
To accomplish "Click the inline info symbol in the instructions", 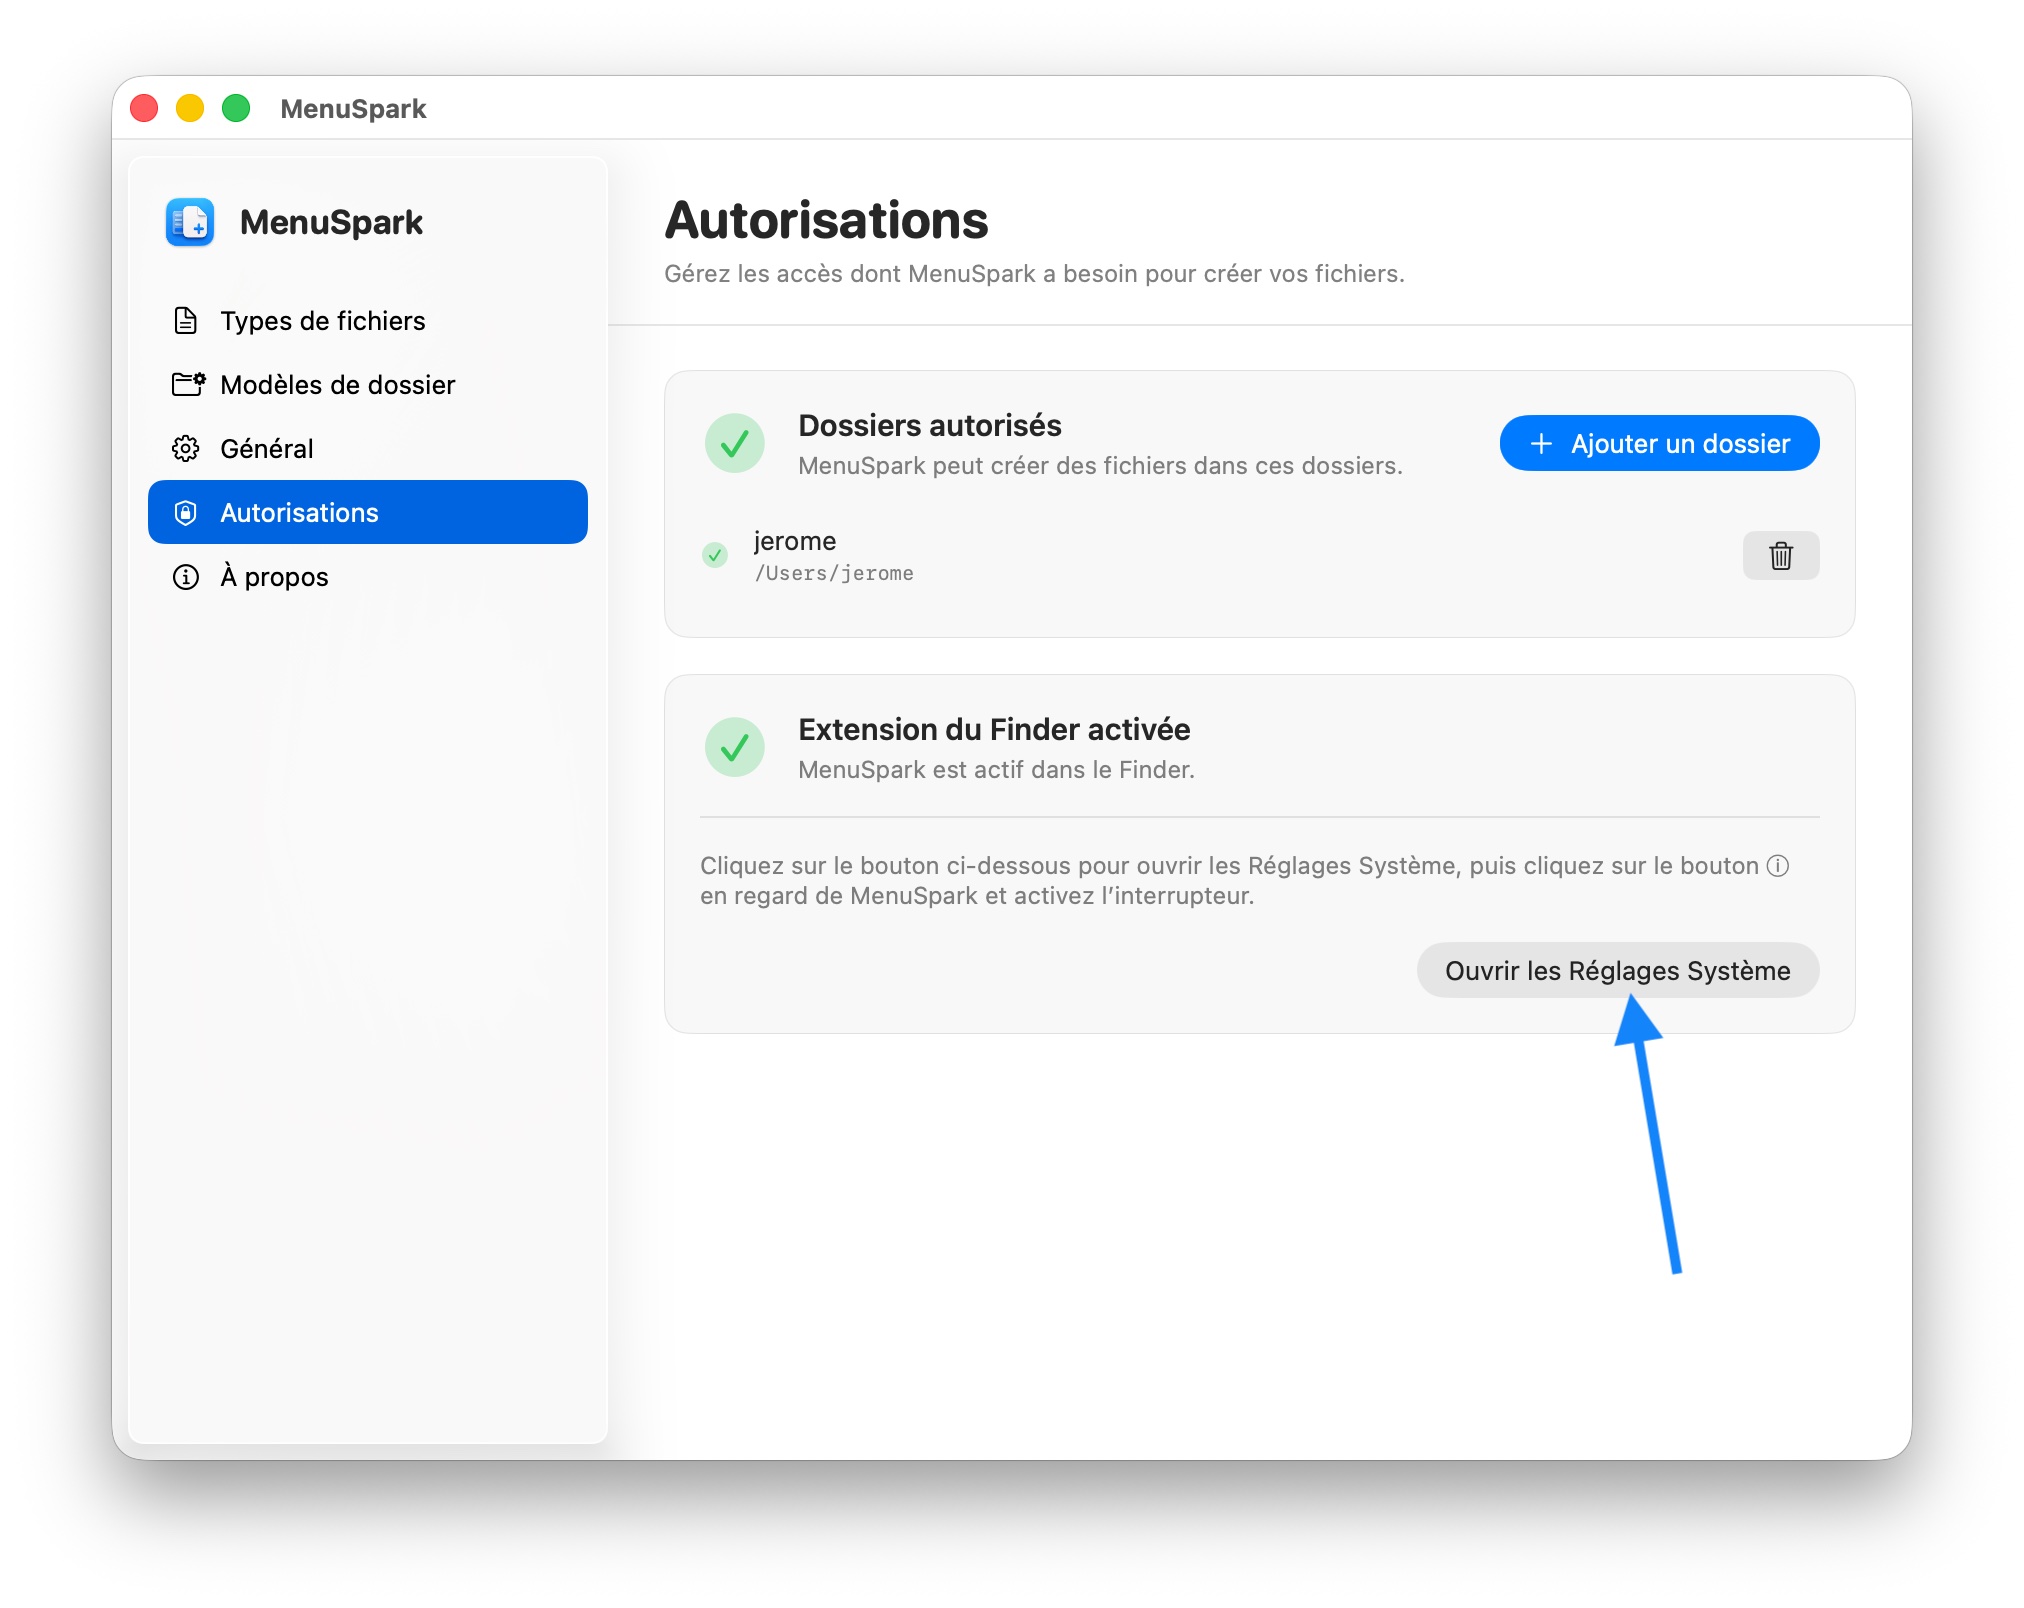I will point(1778,866).
